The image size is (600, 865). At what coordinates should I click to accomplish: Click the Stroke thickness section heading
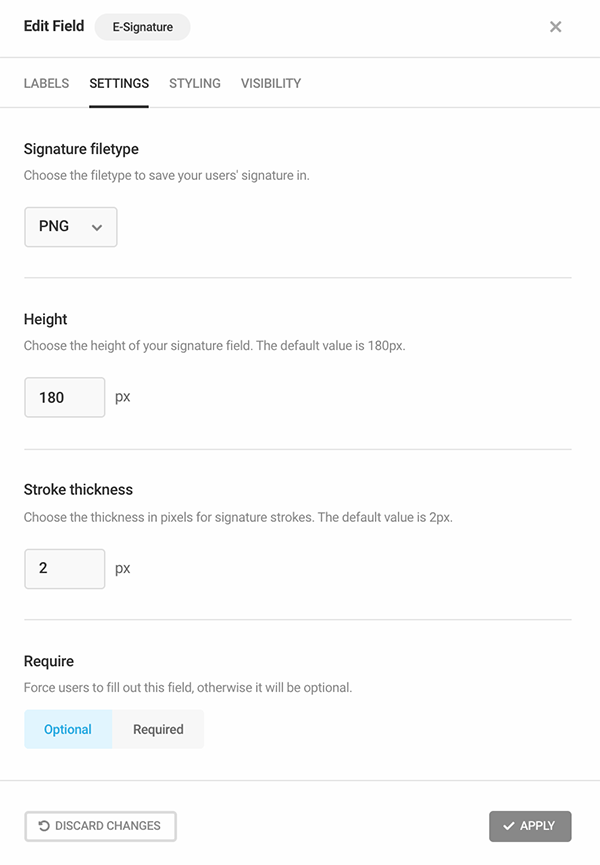(78, 490)
